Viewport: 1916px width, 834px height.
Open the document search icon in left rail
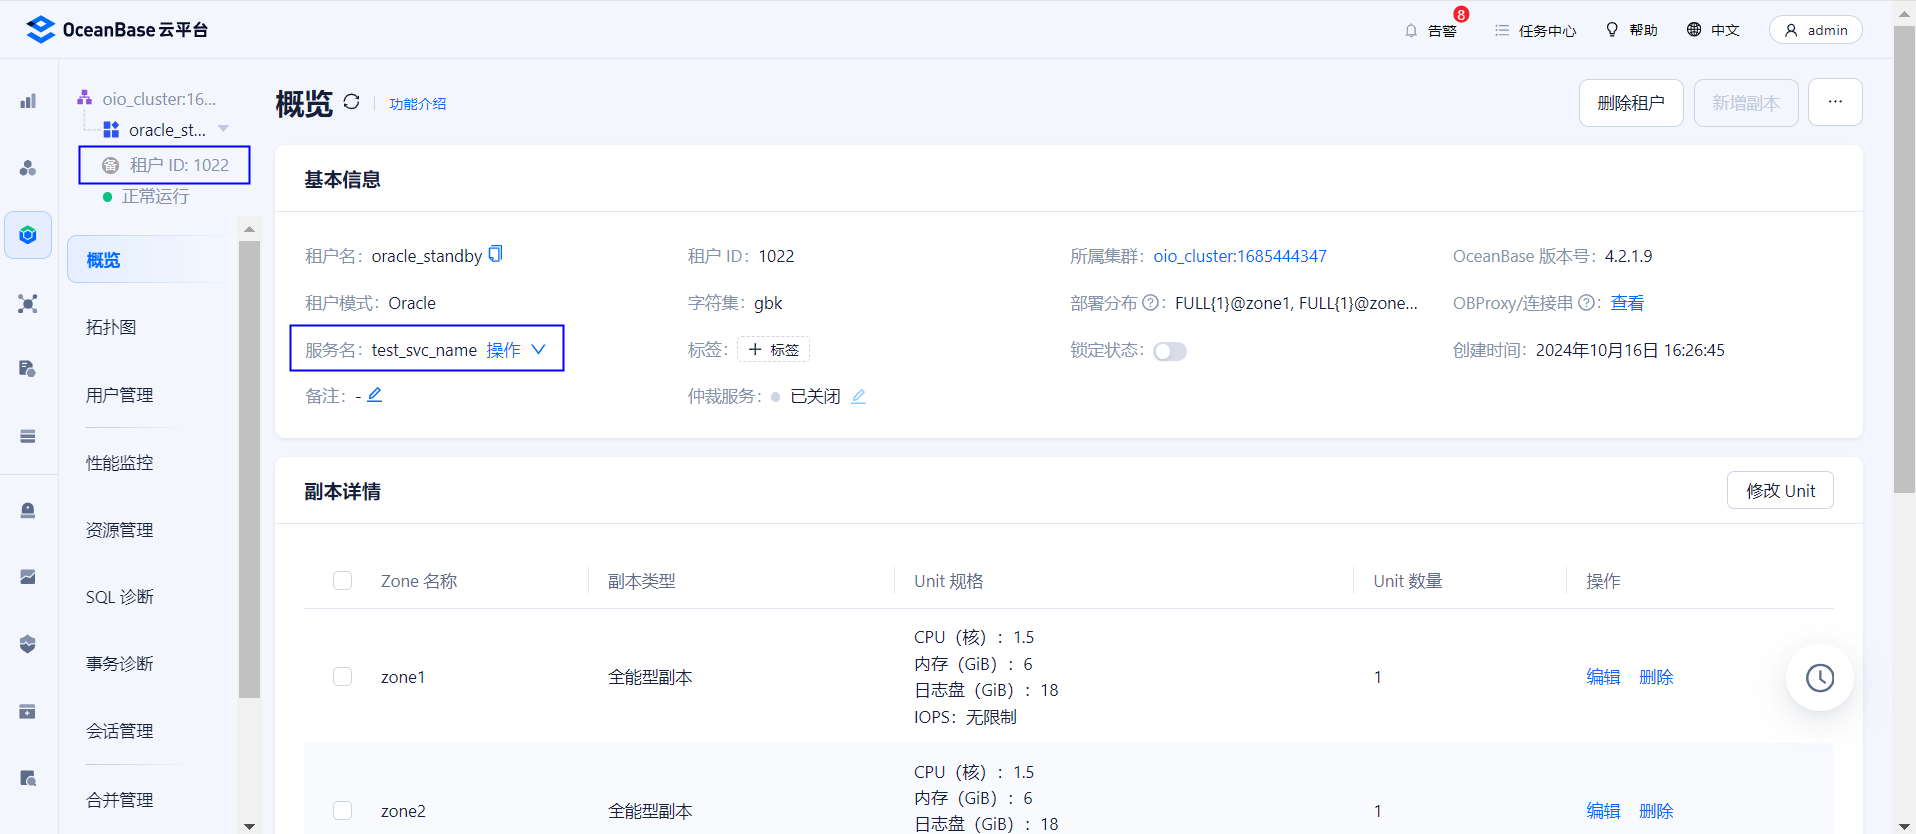coord(28,778)
